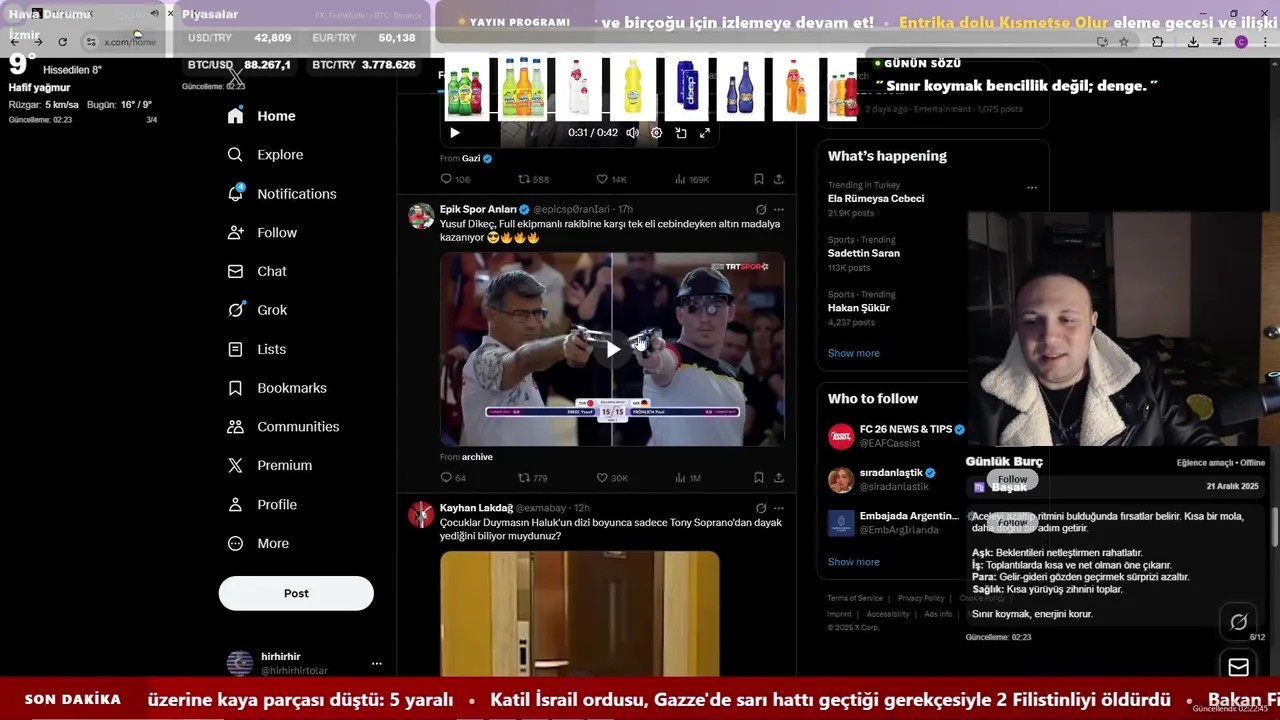Open Privacy Policy footer link

point(921,598)
